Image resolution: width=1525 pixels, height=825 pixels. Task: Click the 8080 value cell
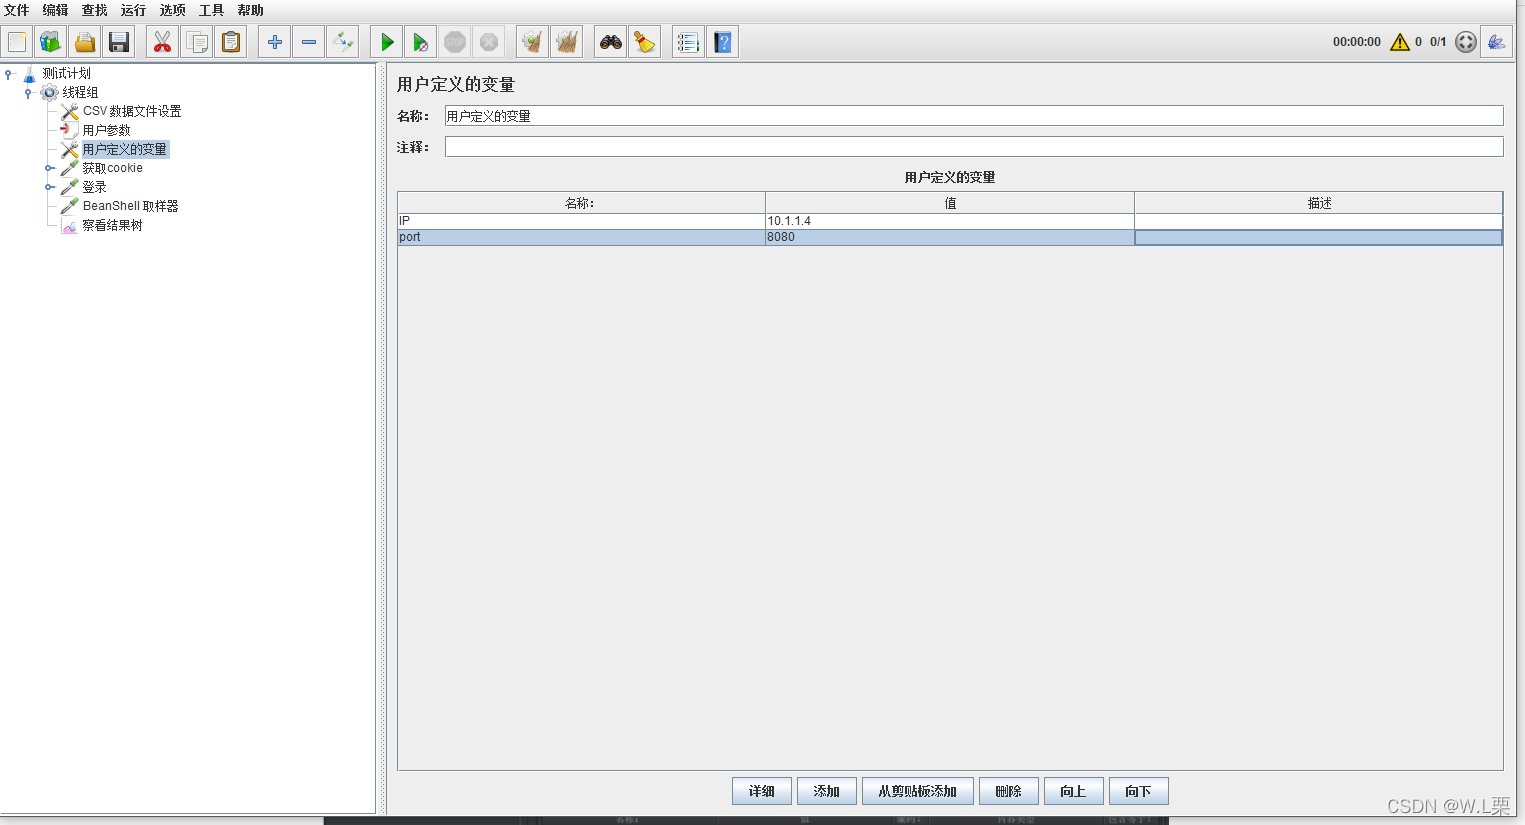pyautogui.click(x=950, y=237)
